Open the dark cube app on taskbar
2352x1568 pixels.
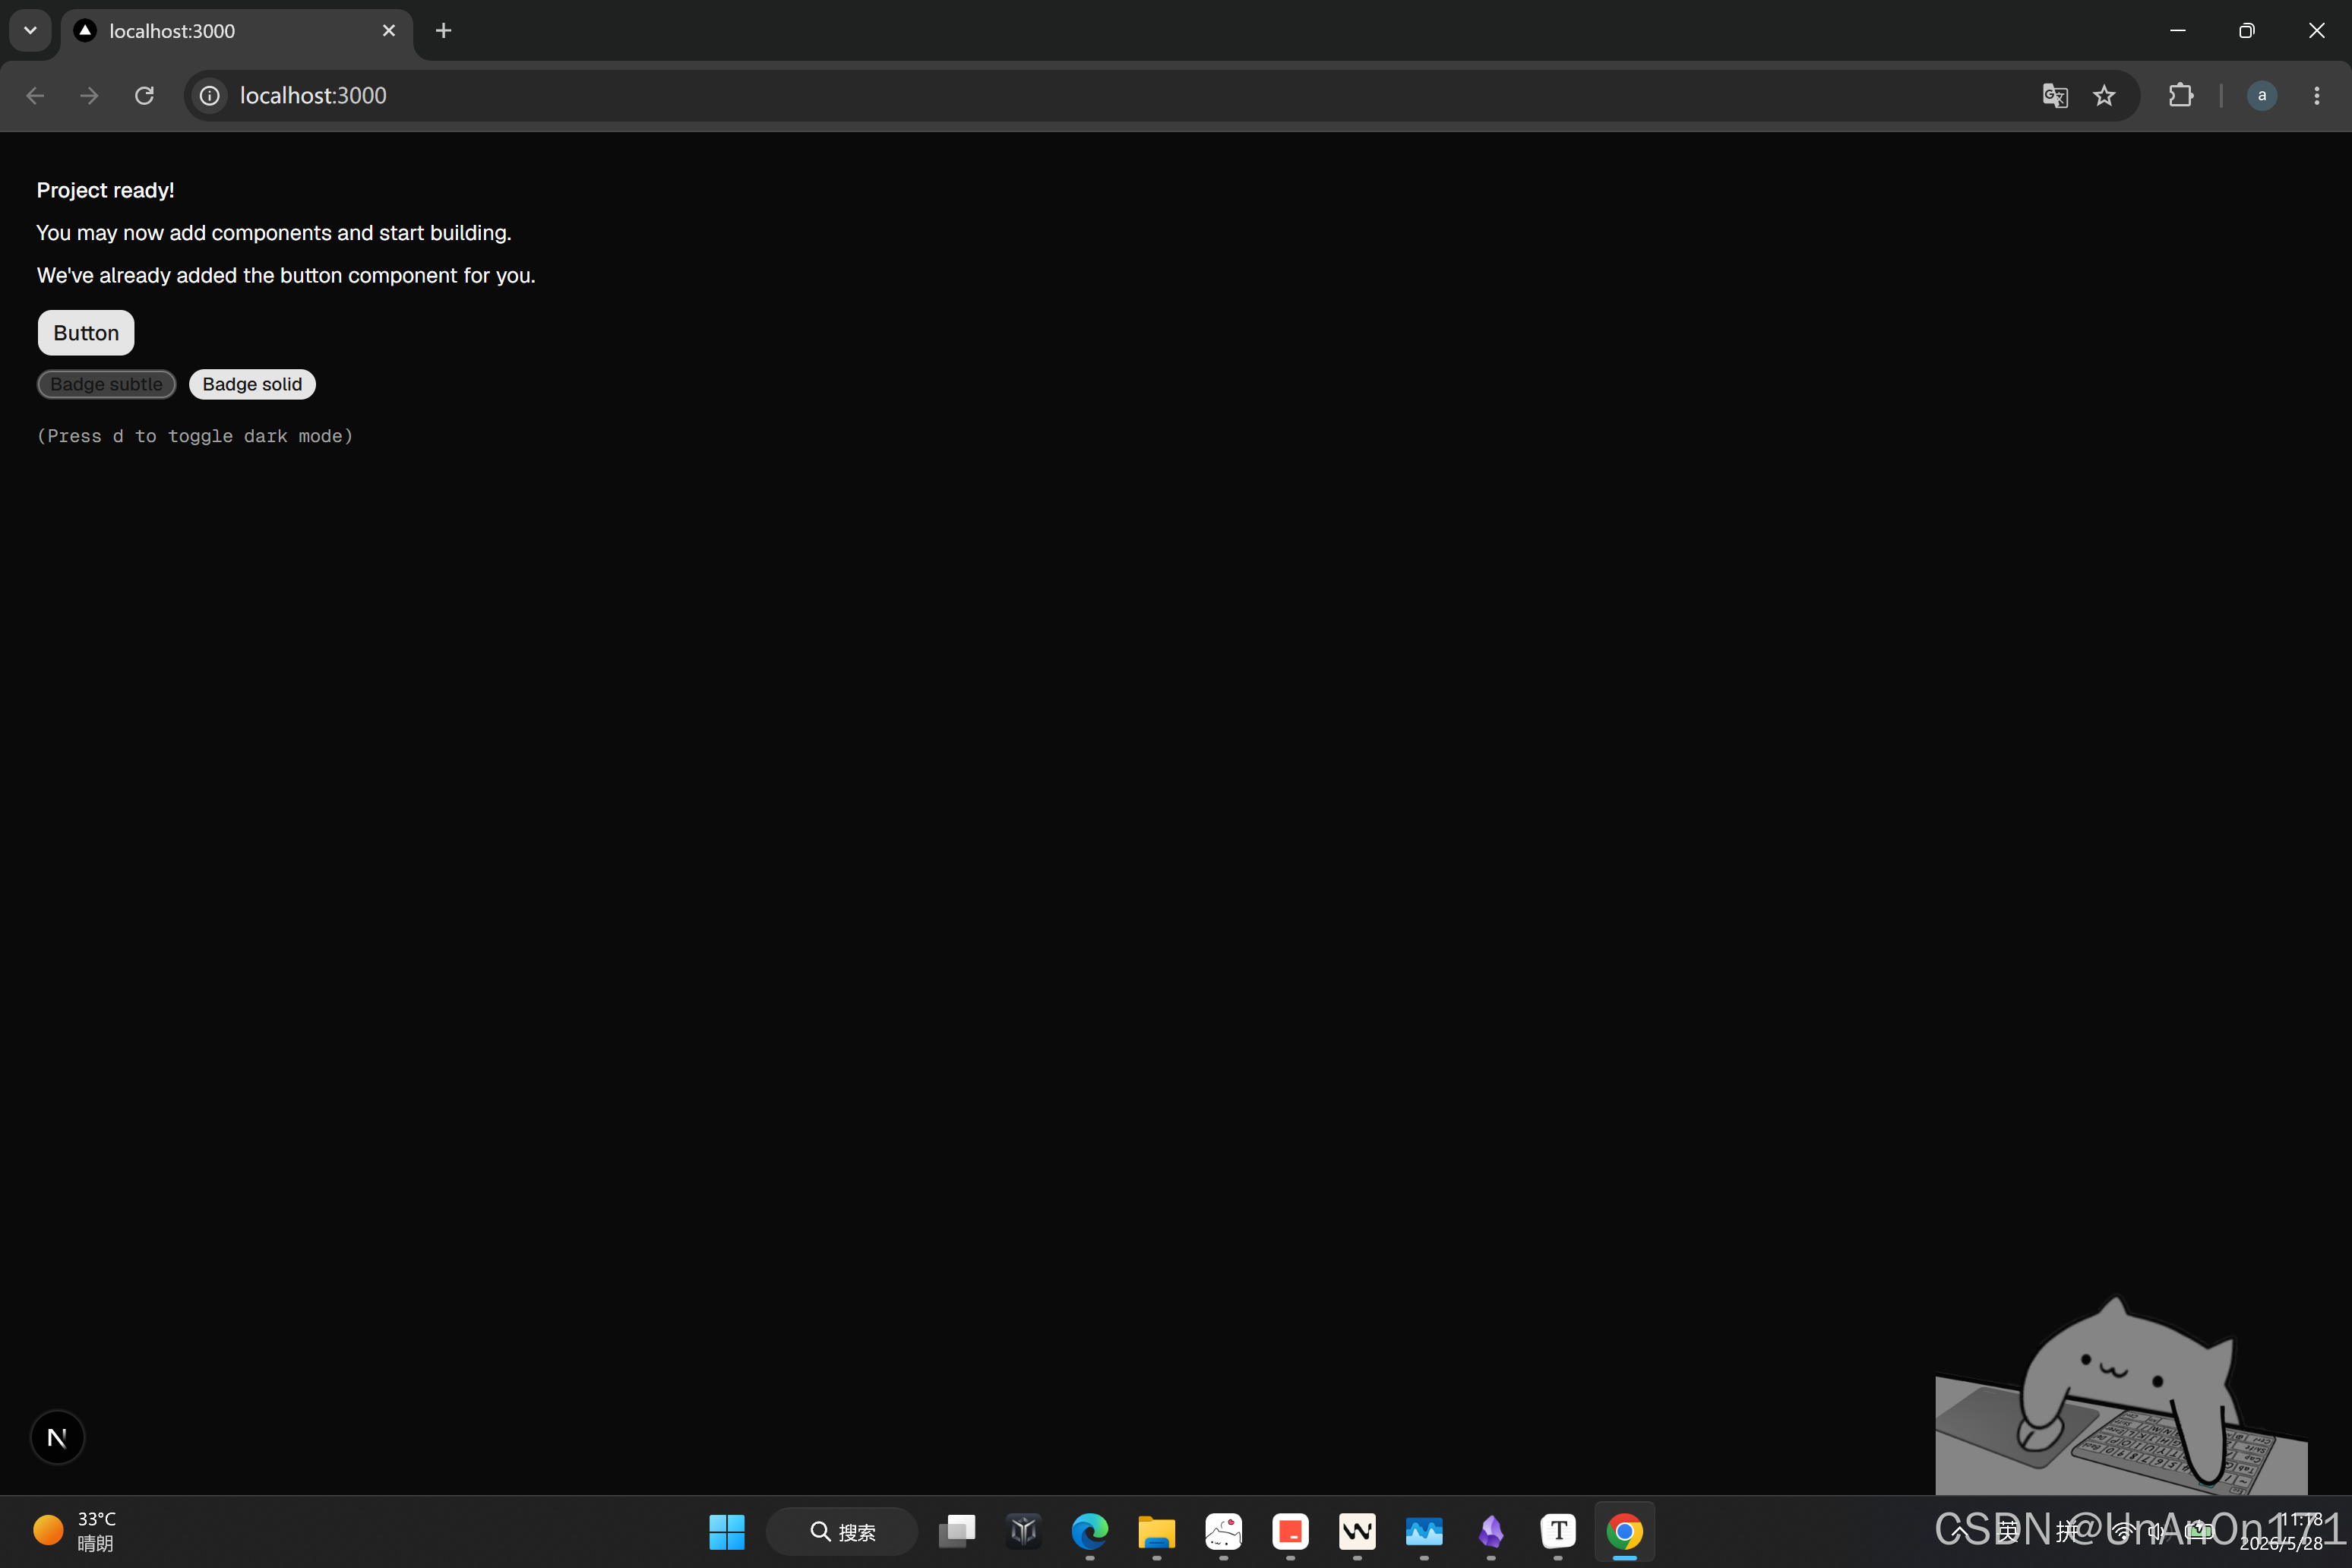pos(1024,1531)
